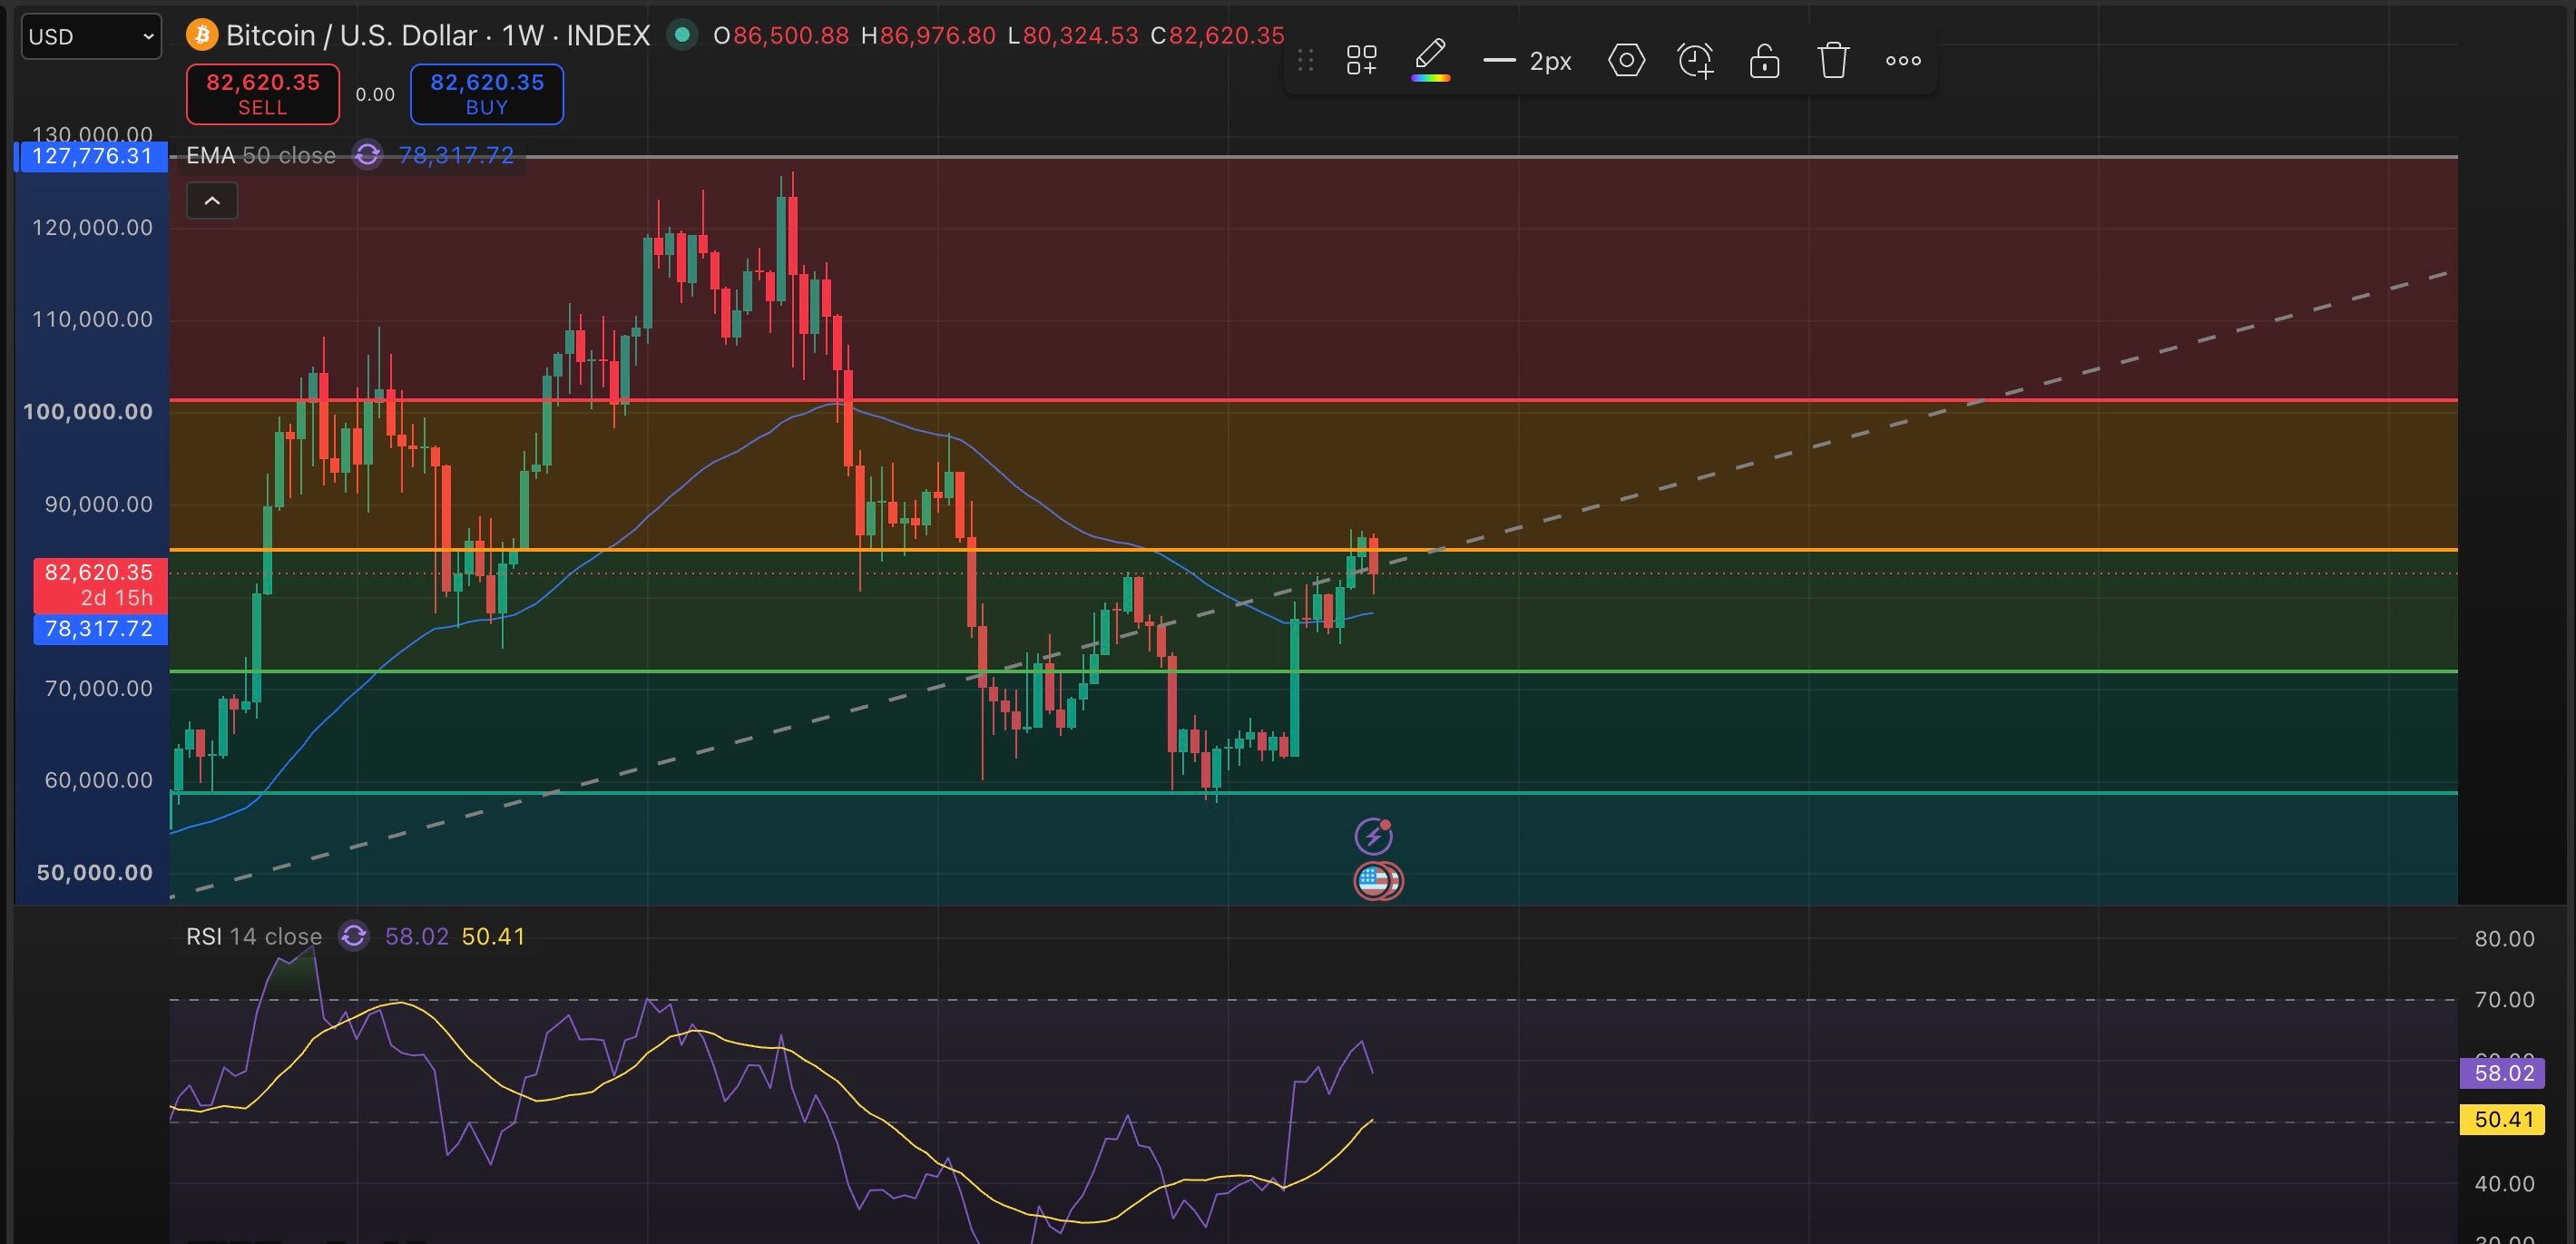Click the Bitcoin logo icon in the chart title

(x=202, y=36)
